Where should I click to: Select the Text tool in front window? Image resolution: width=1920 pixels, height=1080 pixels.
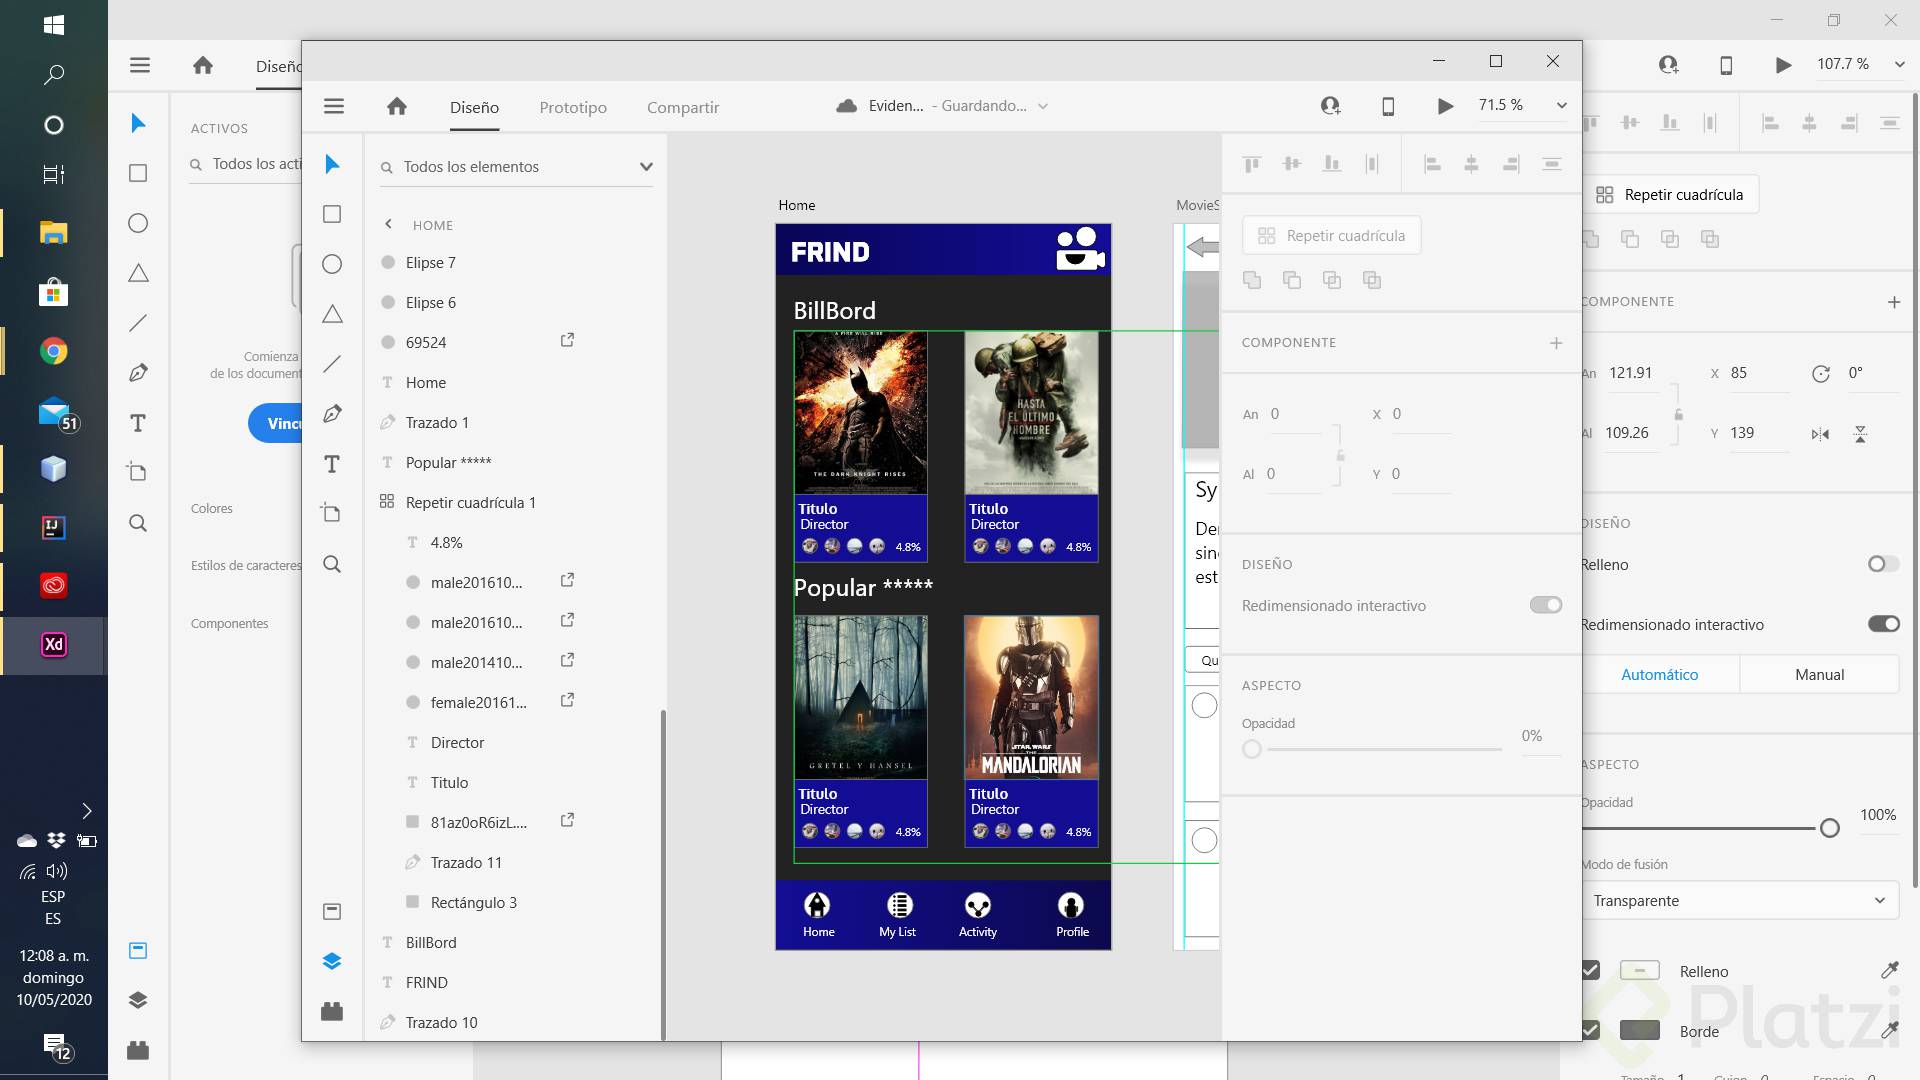point(333,464)
